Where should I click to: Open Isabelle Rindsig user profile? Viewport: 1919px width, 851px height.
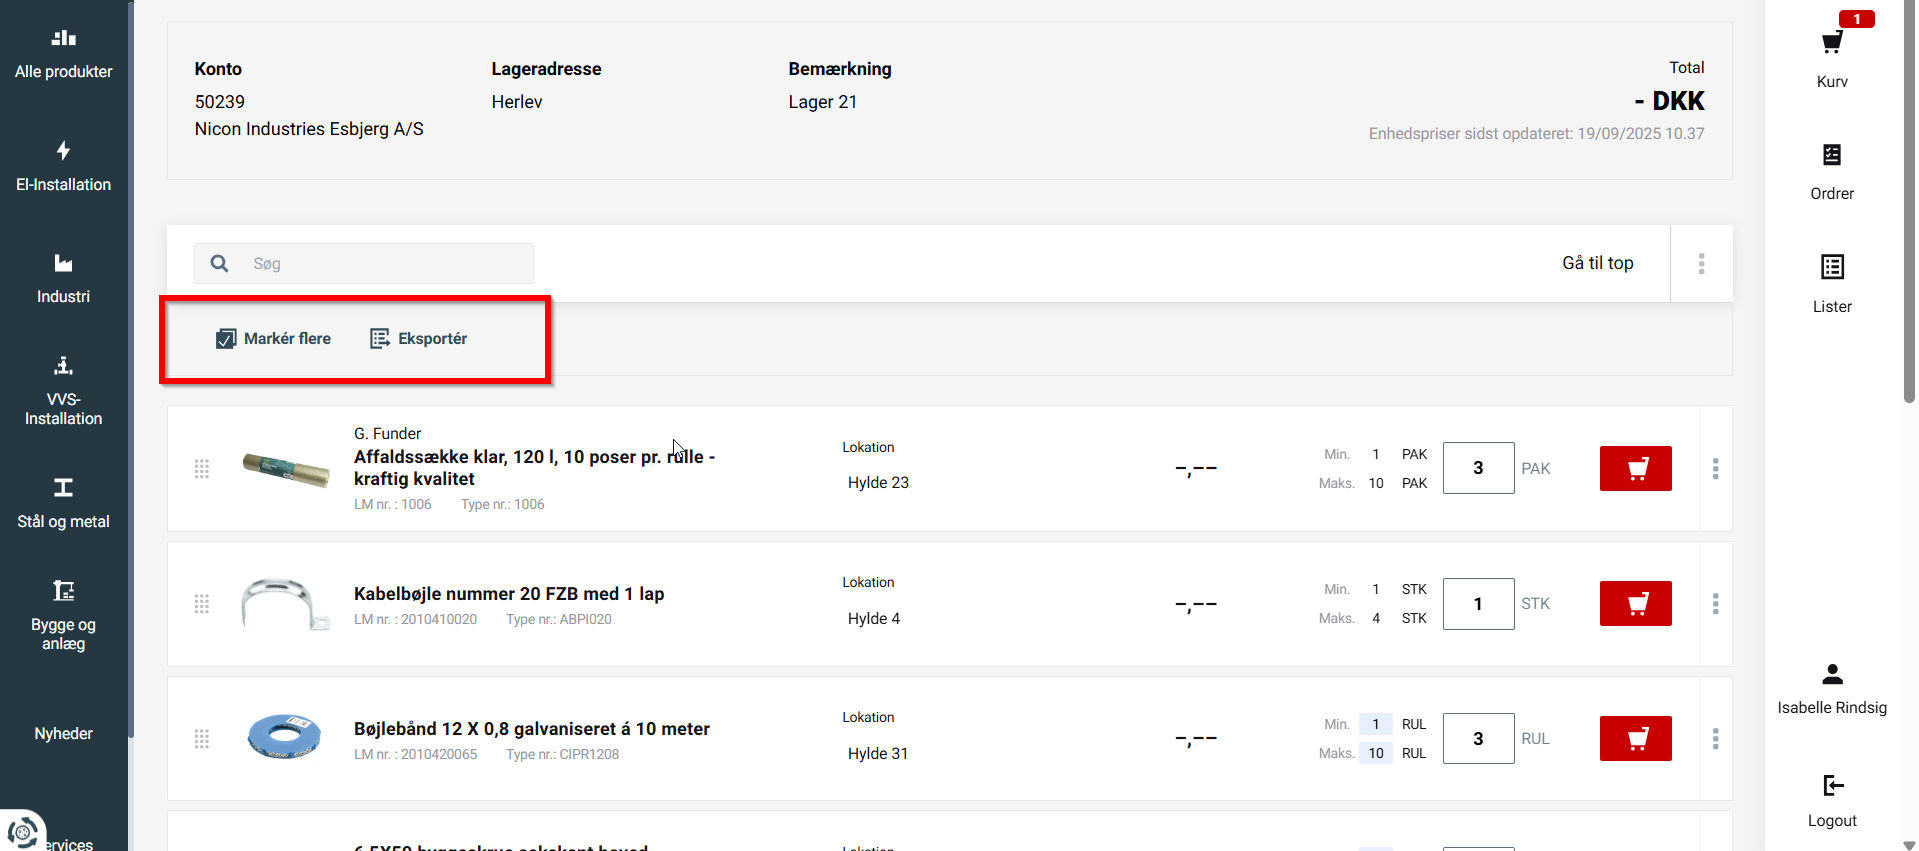tap(1831, 689)
